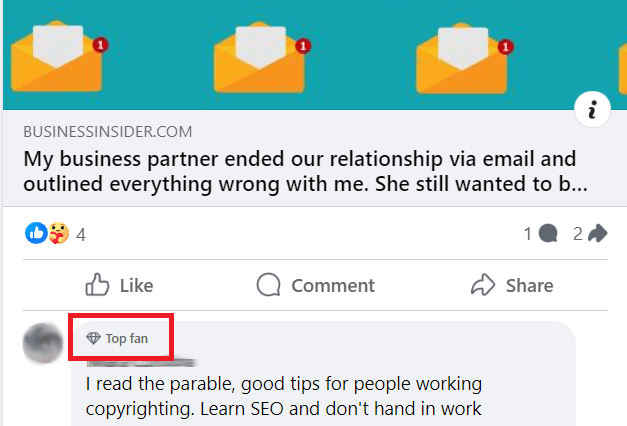Open the commenter's profile avatar
This screenshot has height=426, width=627.
(44, 343)
